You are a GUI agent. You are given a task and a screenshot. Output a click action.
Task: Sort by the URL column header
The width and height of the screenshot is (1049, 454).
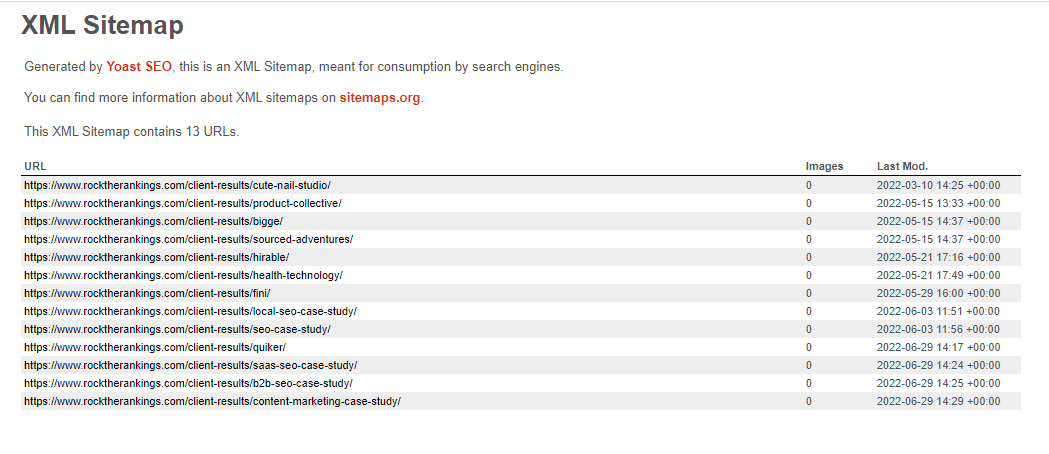35,166
